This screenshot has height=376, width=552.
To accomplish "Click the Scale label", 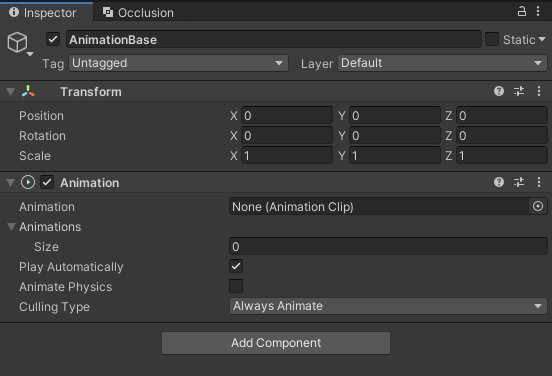I will (x=35, y=156).
